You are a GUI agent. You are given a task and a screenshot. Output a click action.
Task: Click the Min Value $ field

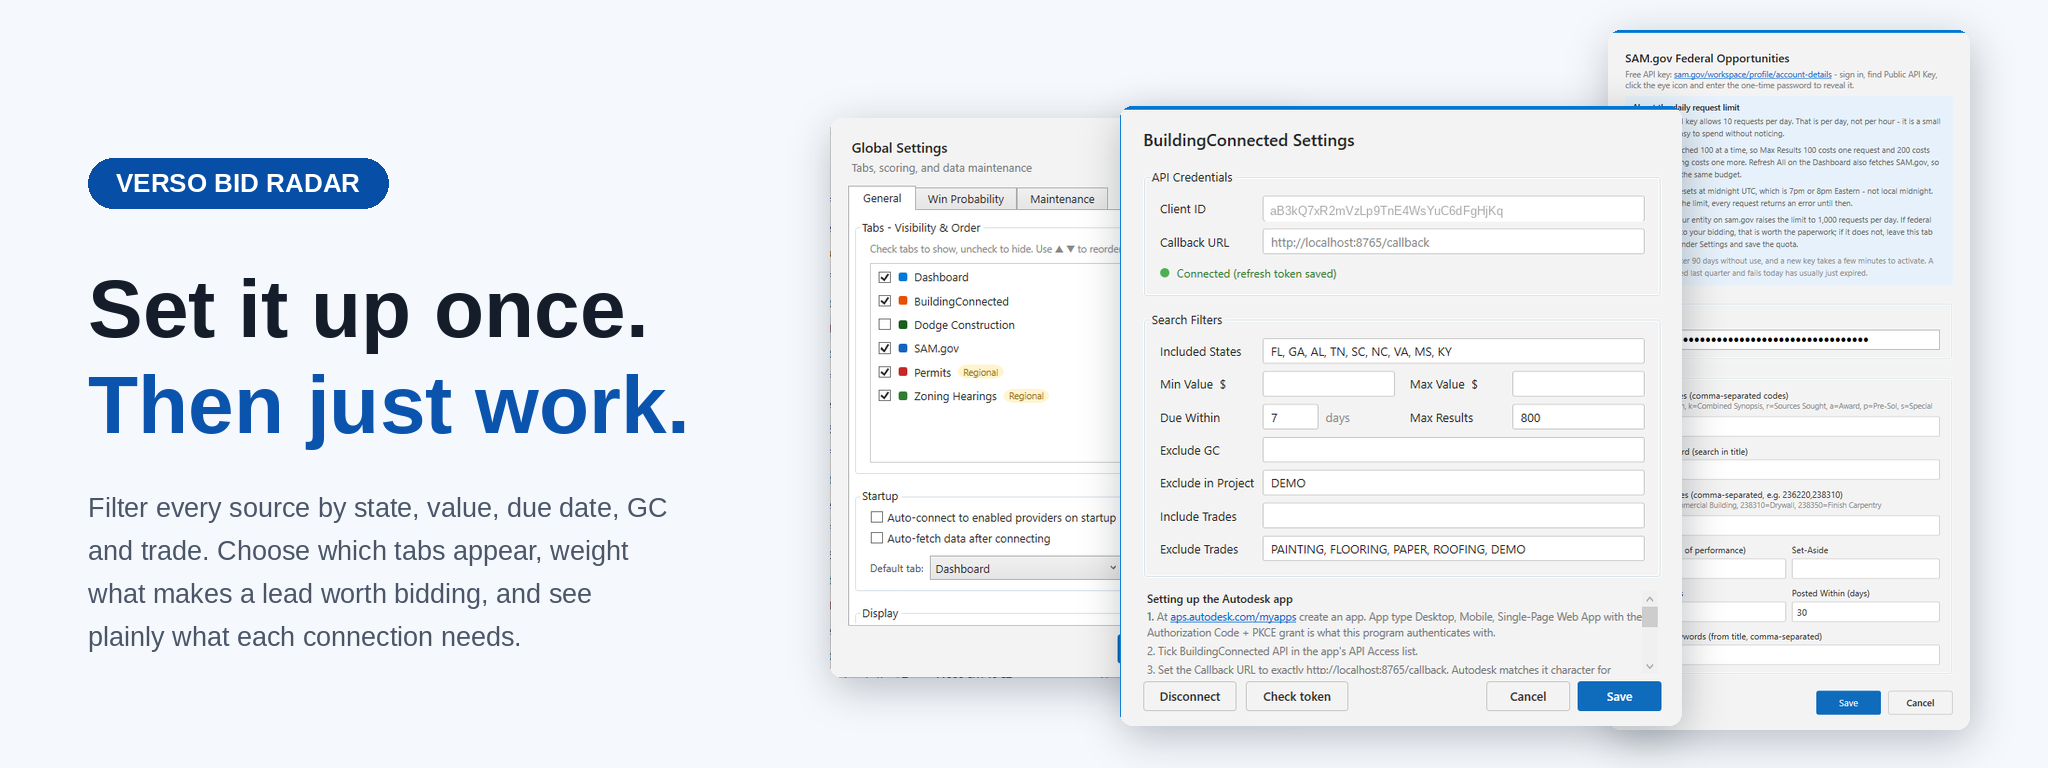1328,384
